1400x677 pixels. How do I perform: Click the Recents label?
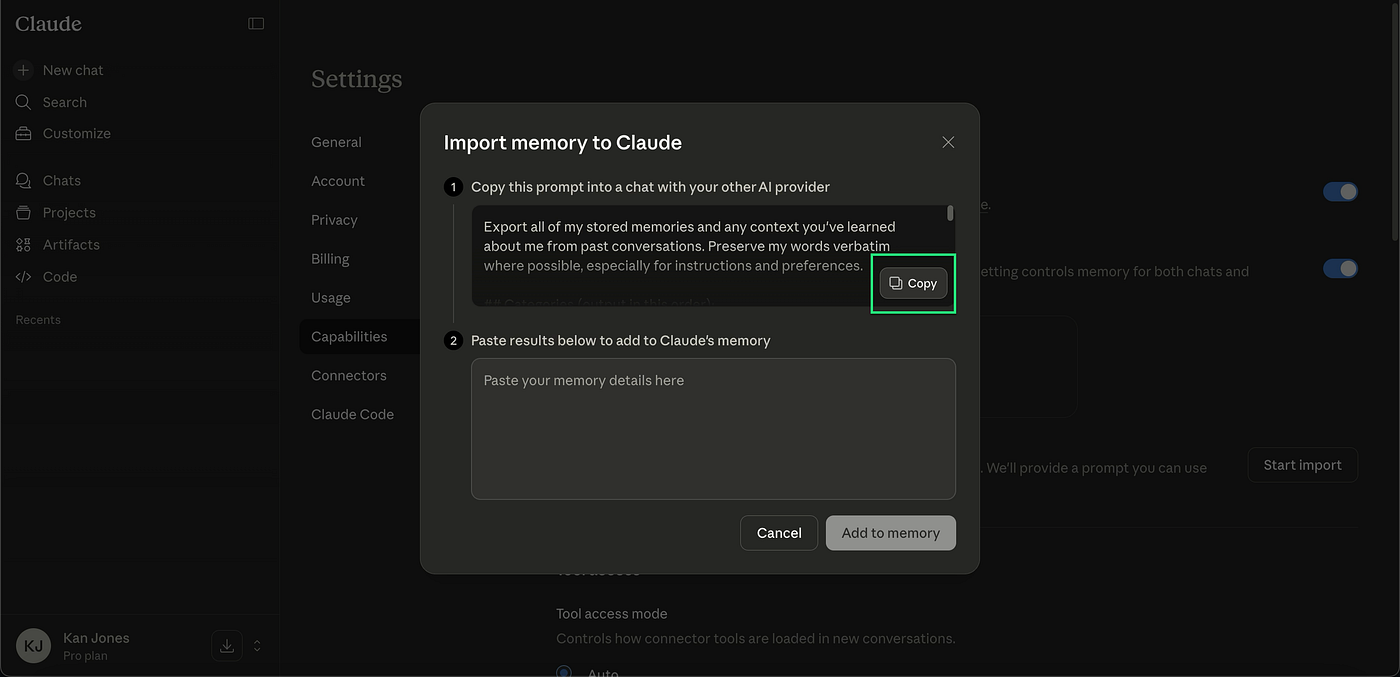(x=38, y=320)
